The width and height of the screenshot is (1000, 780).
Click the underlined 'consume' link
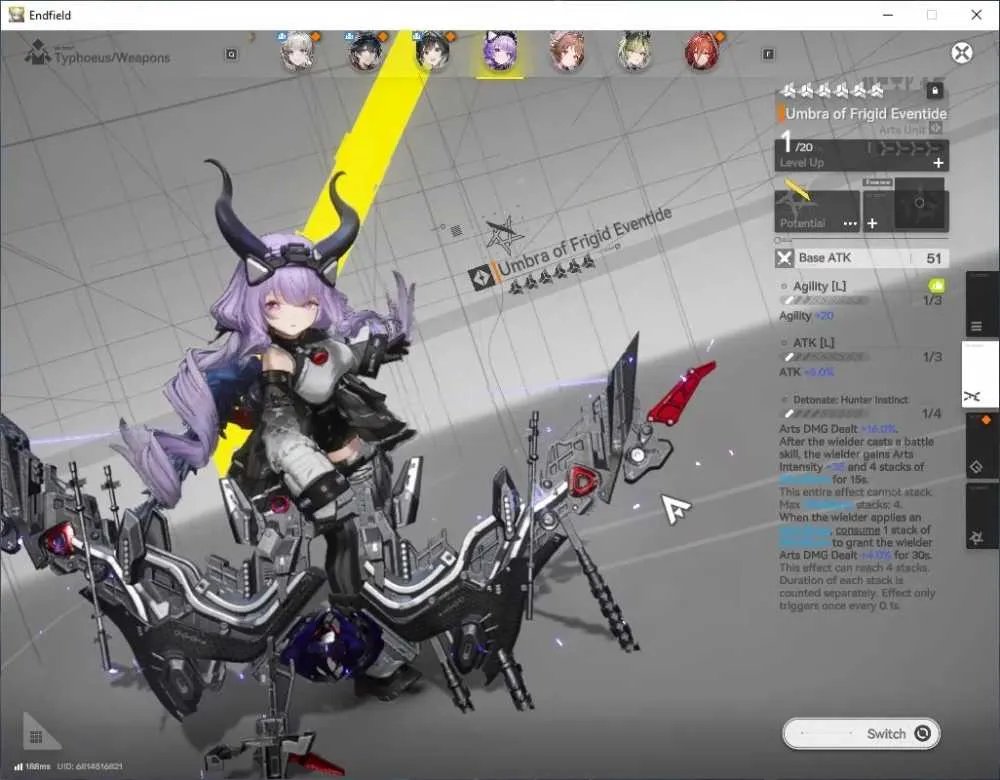[x=858, y=530]
